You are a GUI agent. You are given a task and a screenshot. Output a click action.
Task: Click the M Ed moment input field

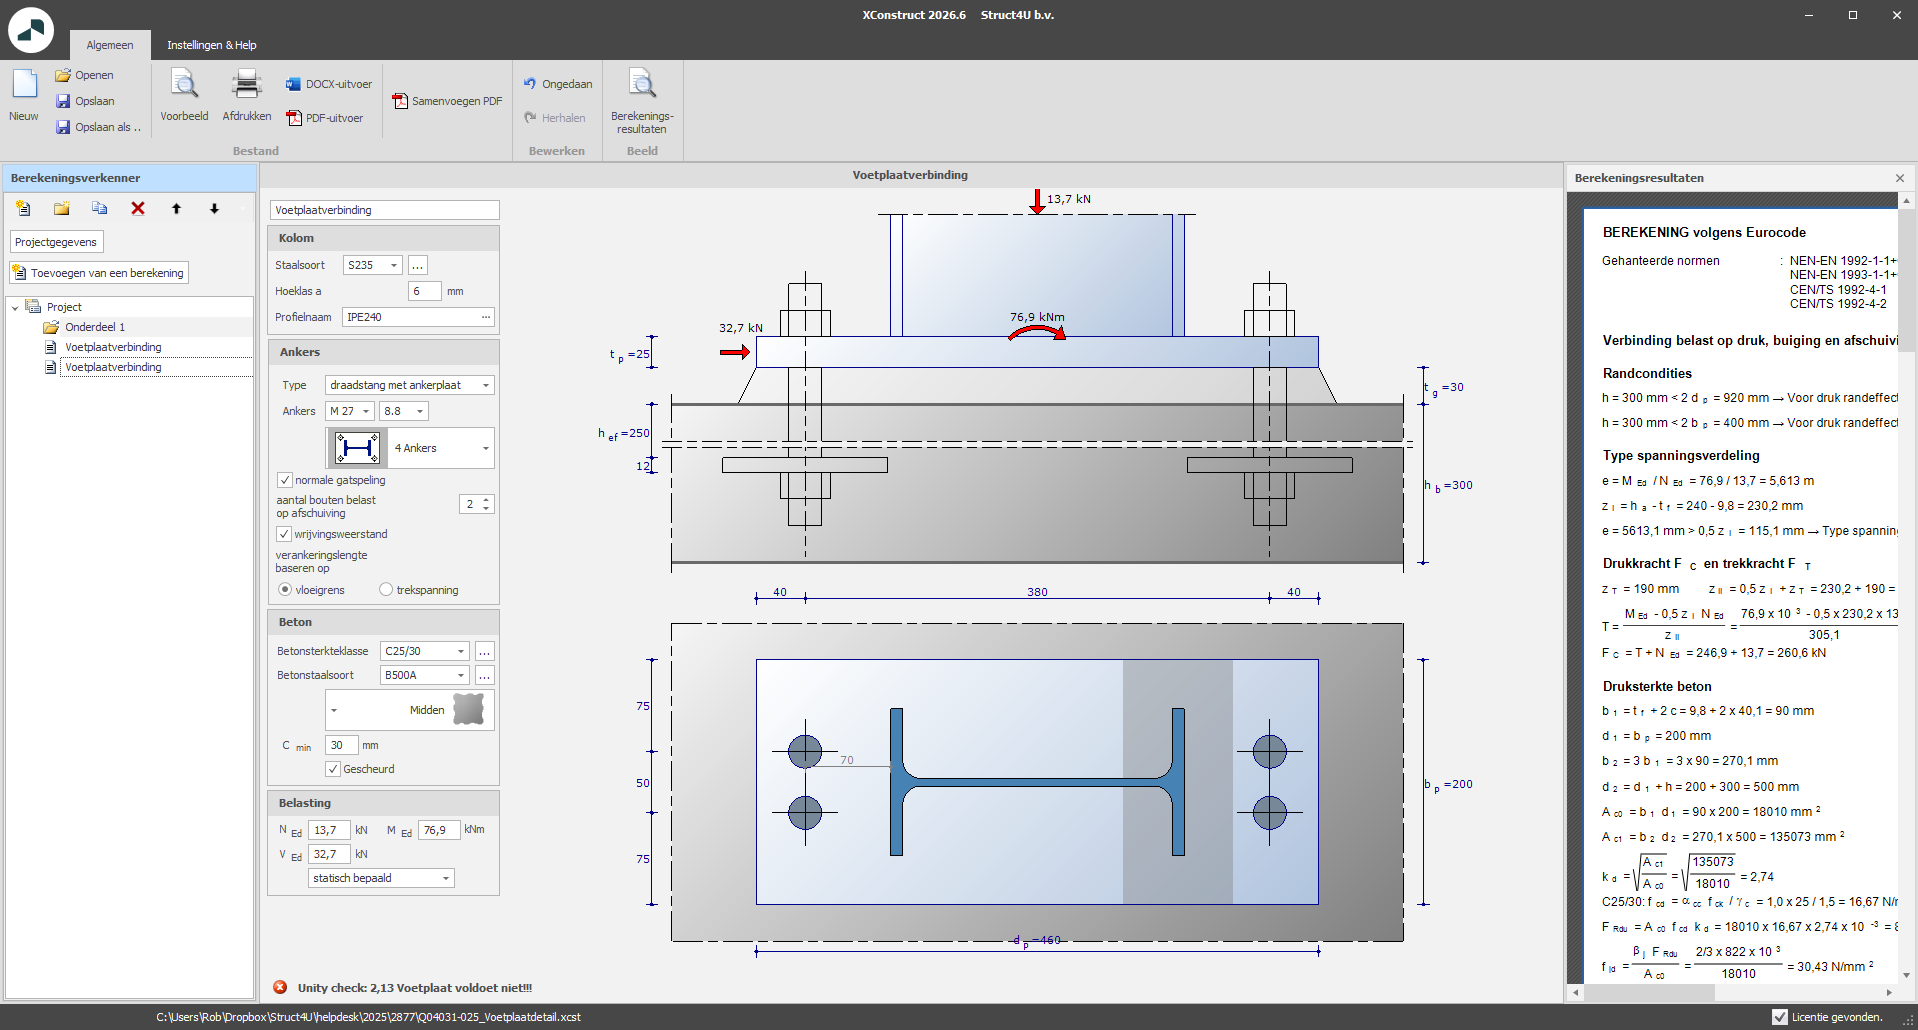438,830
